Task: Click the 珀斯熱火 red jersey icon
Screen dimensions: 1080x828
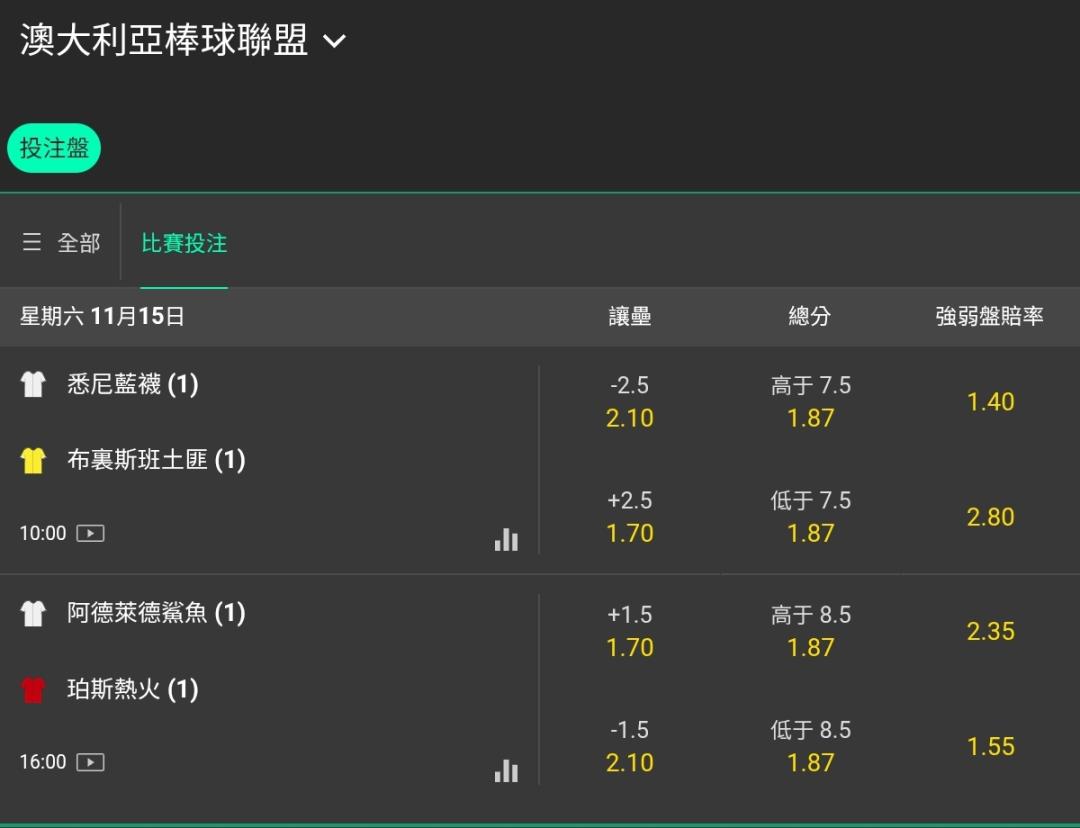Action: [33, 690]
